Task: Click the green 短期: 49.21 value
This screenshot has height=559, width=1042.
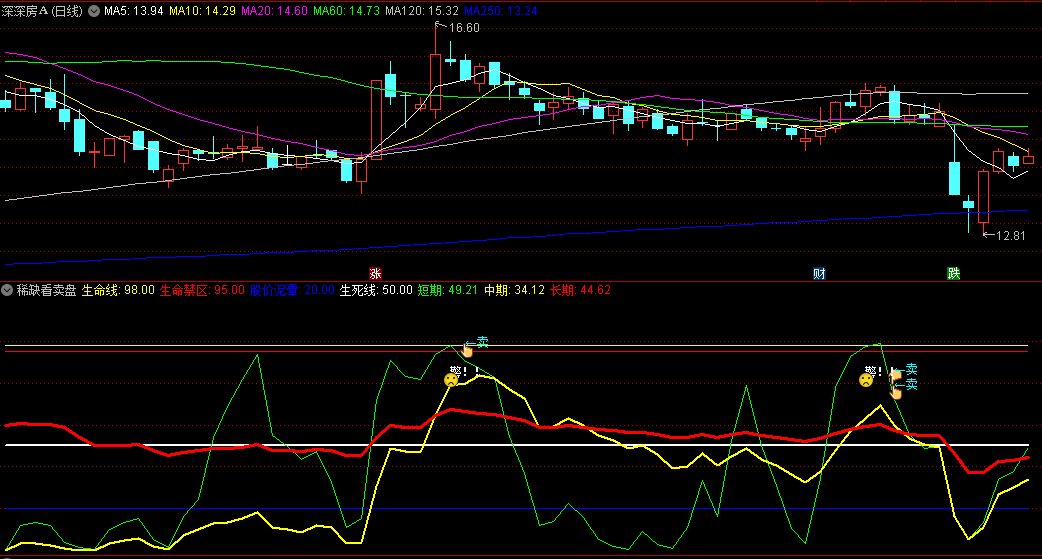Action: click(448, 290)
